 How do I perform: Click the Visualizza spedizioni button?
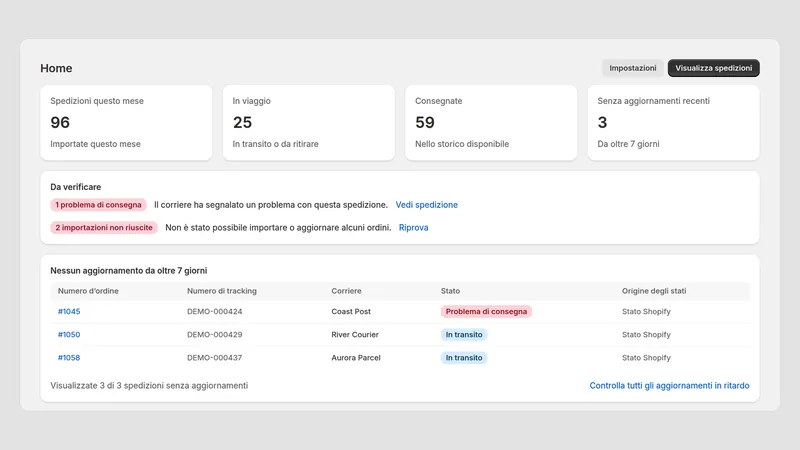click(x=713, y=68)
